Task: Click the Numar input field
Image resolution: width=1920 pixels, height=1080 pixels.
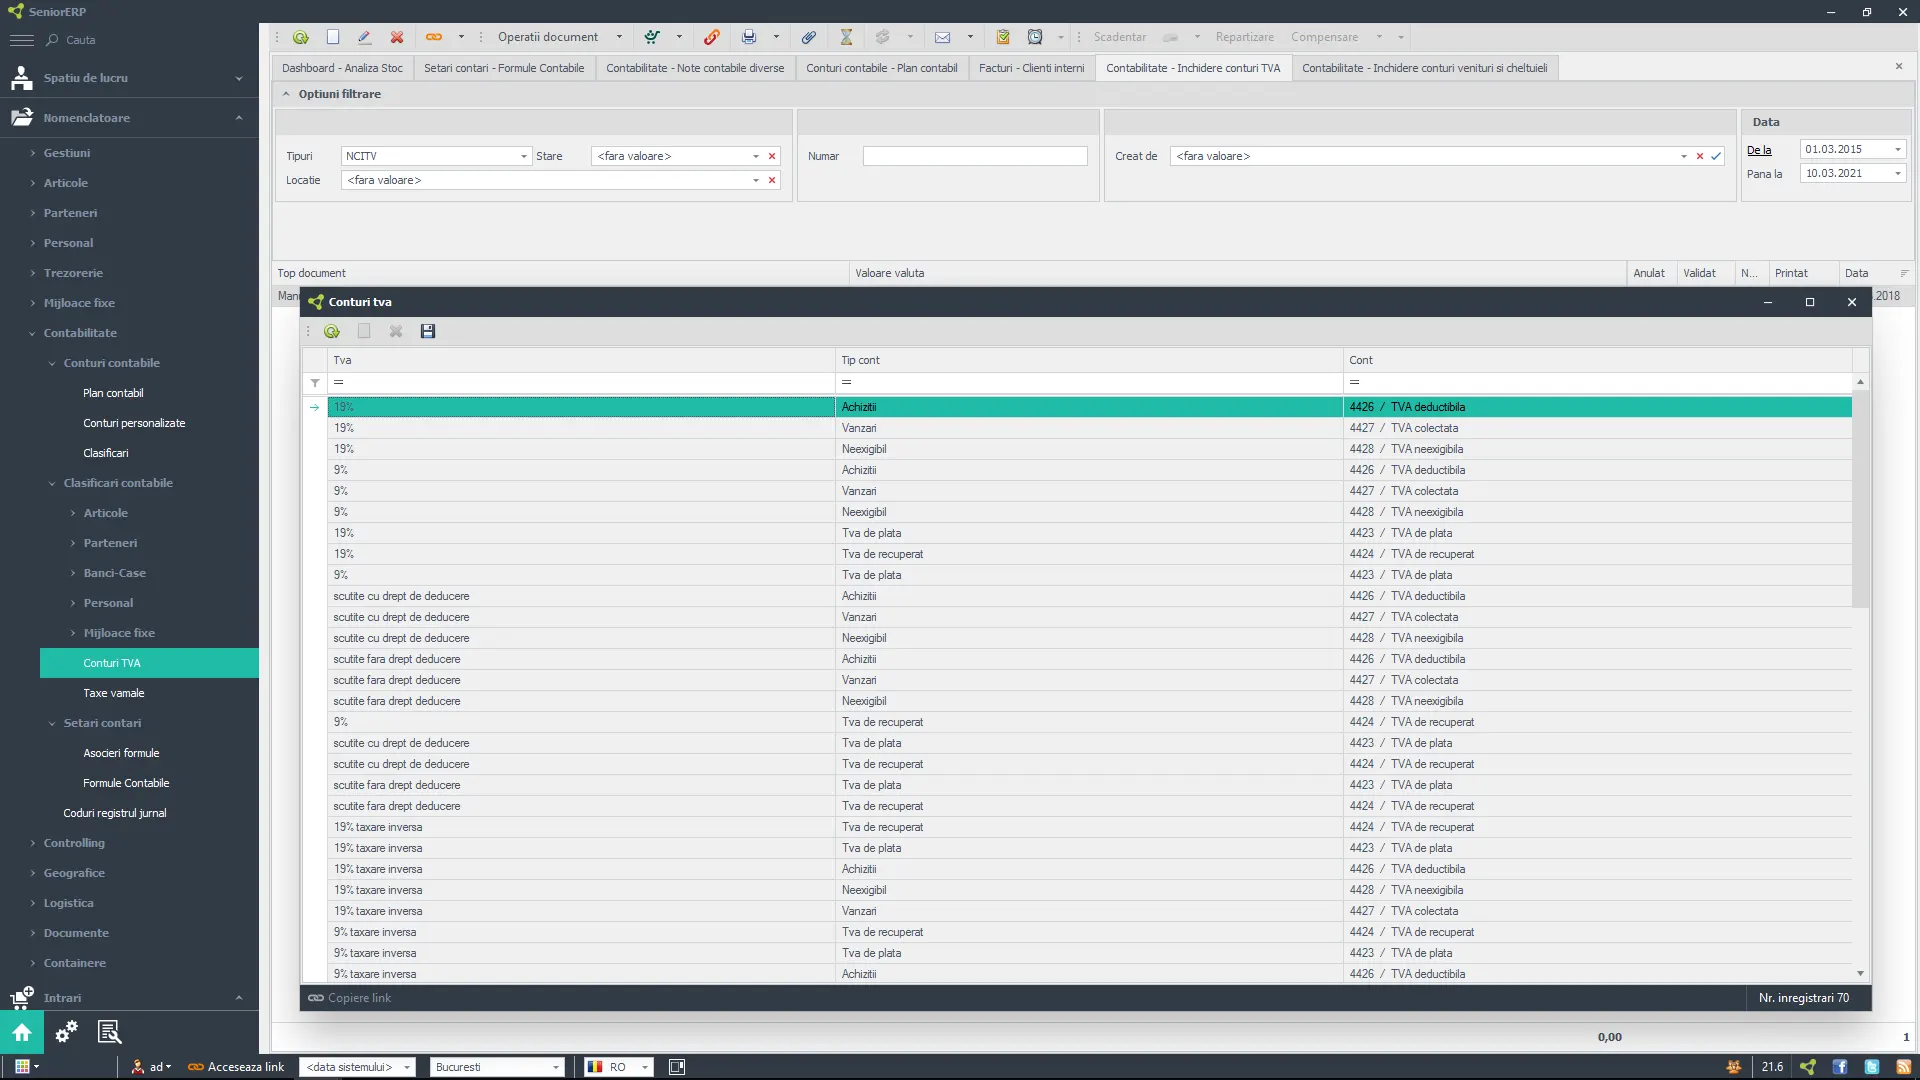Action: pyautogui.click(x=975, y=156)
